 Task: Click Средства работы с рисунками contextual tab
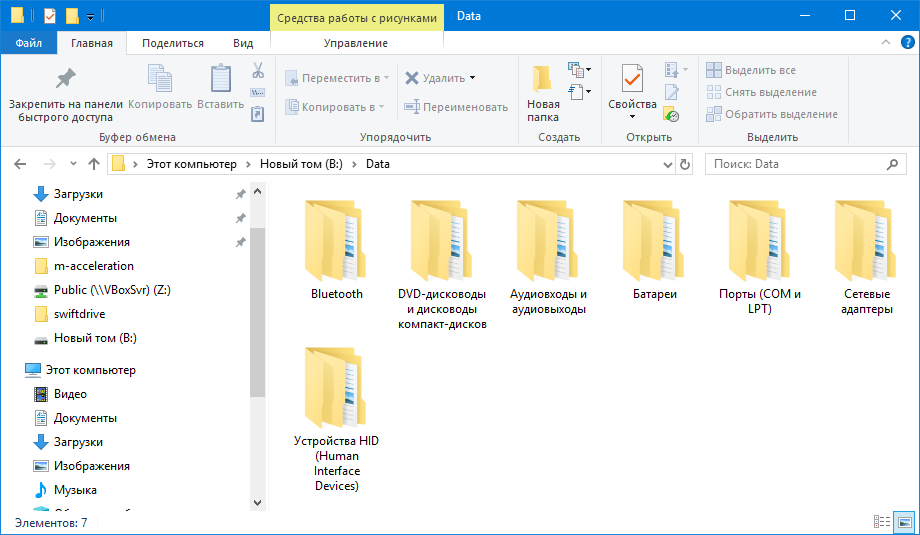tap(357, 18)
